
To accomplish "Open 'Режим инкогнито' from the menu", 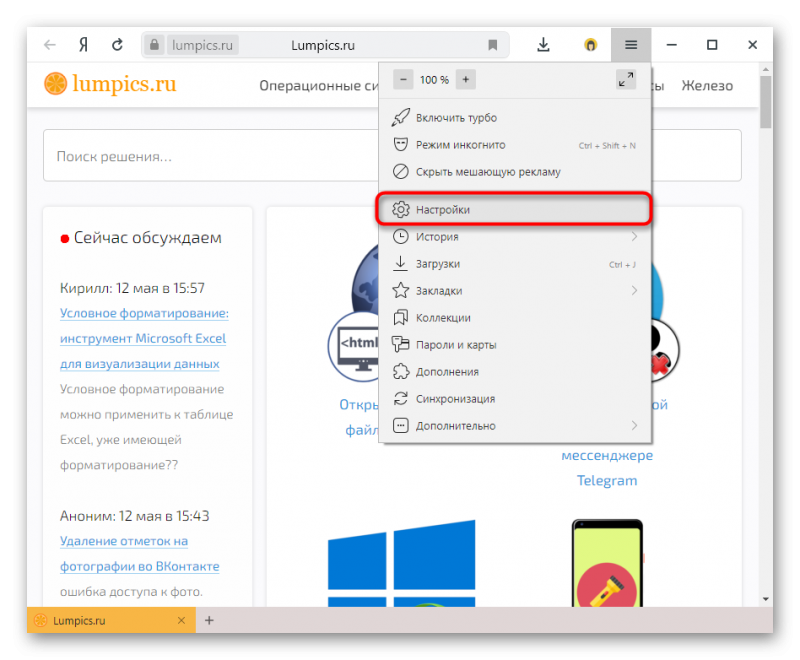I will [515, 145].
